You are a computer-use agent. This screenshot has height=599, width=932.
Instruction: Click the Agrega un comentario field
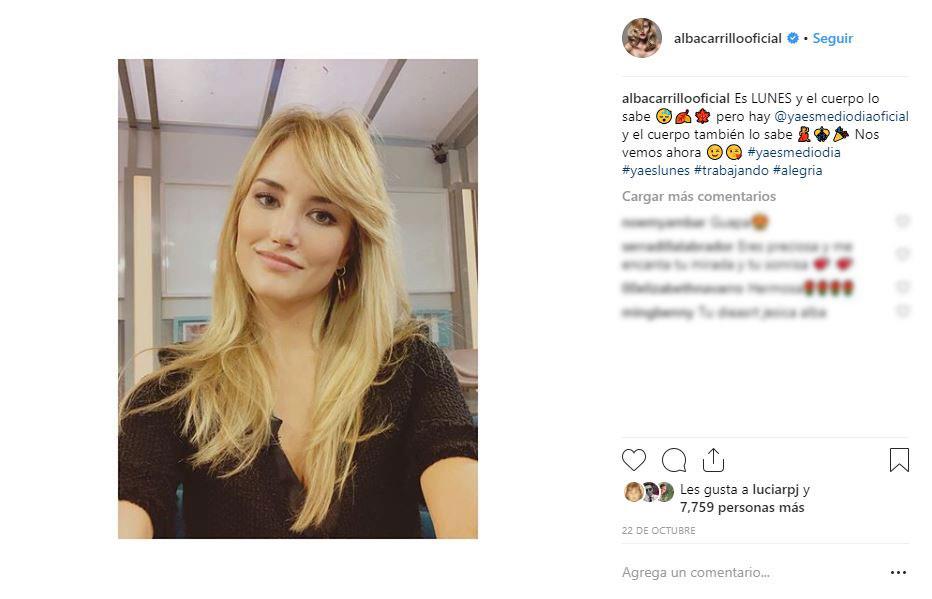(749, 573)
